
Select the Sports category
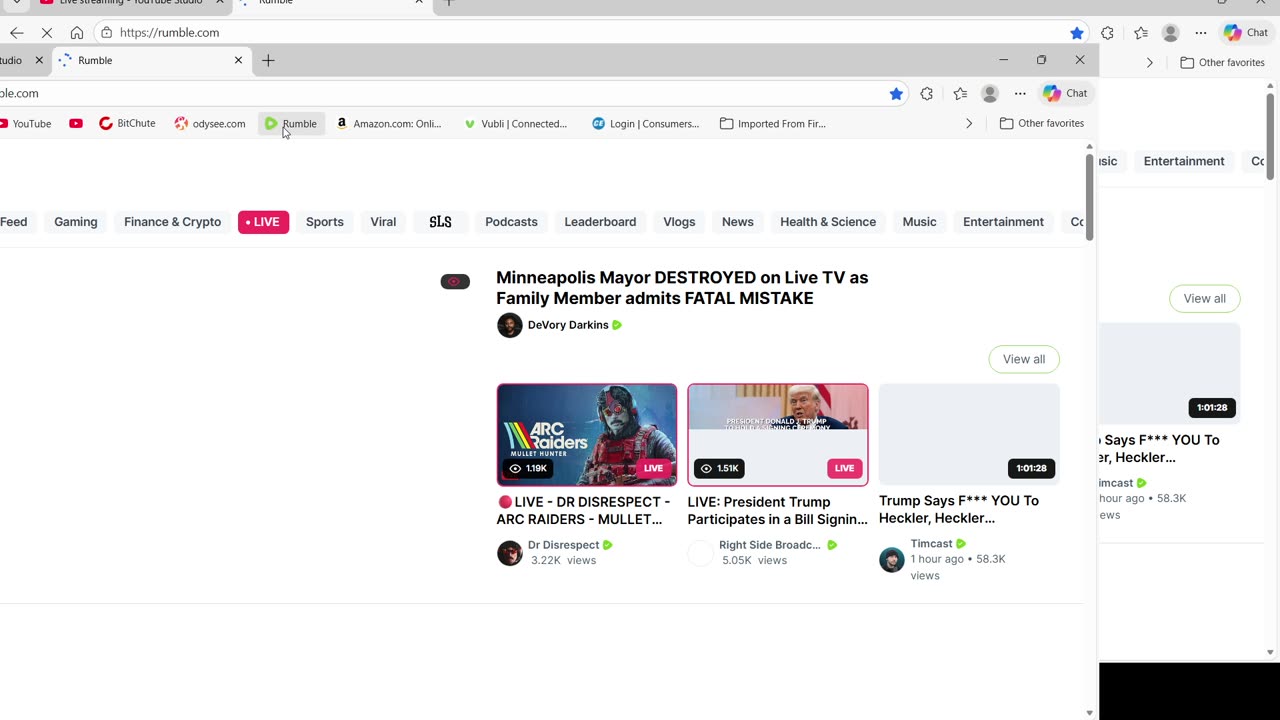point(324,222)
